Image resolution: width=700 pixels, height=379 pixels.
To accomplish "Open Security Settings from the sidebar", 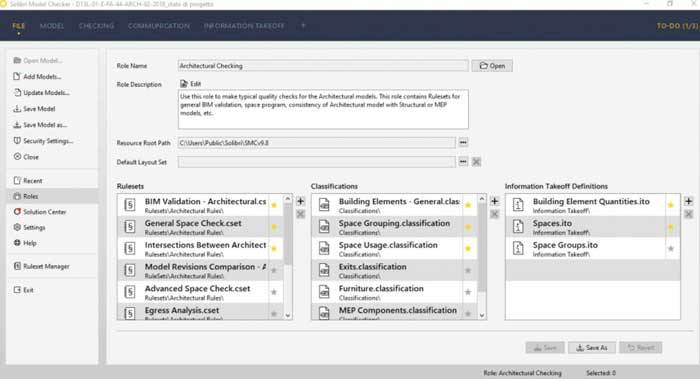I will tap(43, 141).
